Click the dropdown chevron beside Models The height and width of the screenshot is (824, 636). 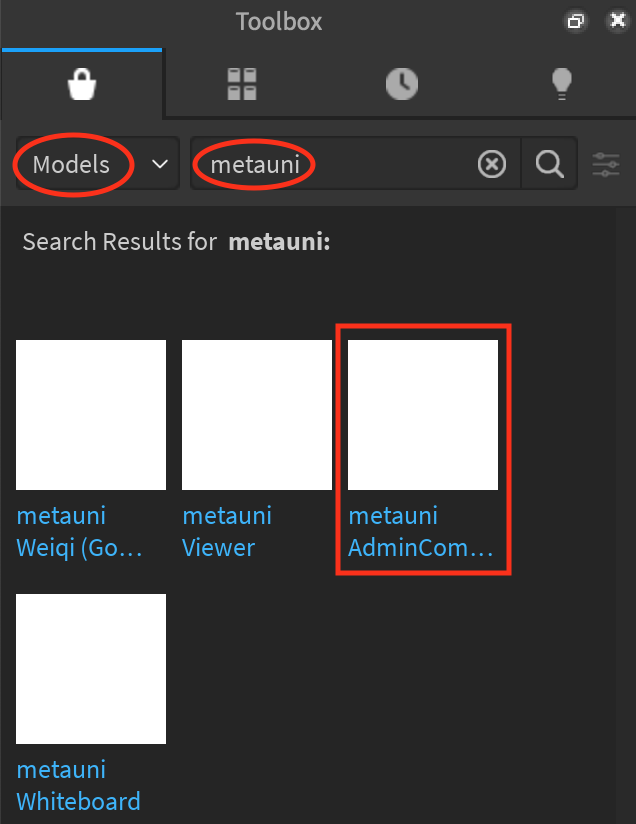click(x=160, y=164)
